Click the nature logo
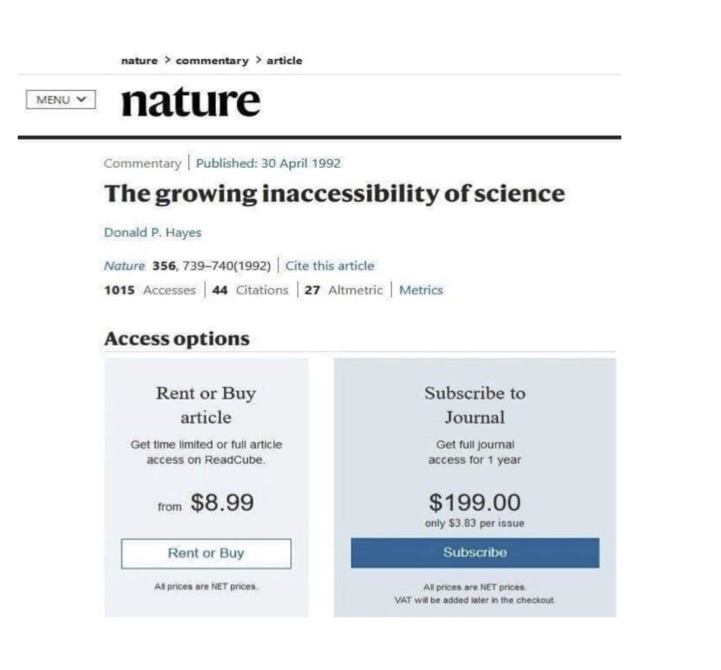The image size is (721, 670). 190,101
